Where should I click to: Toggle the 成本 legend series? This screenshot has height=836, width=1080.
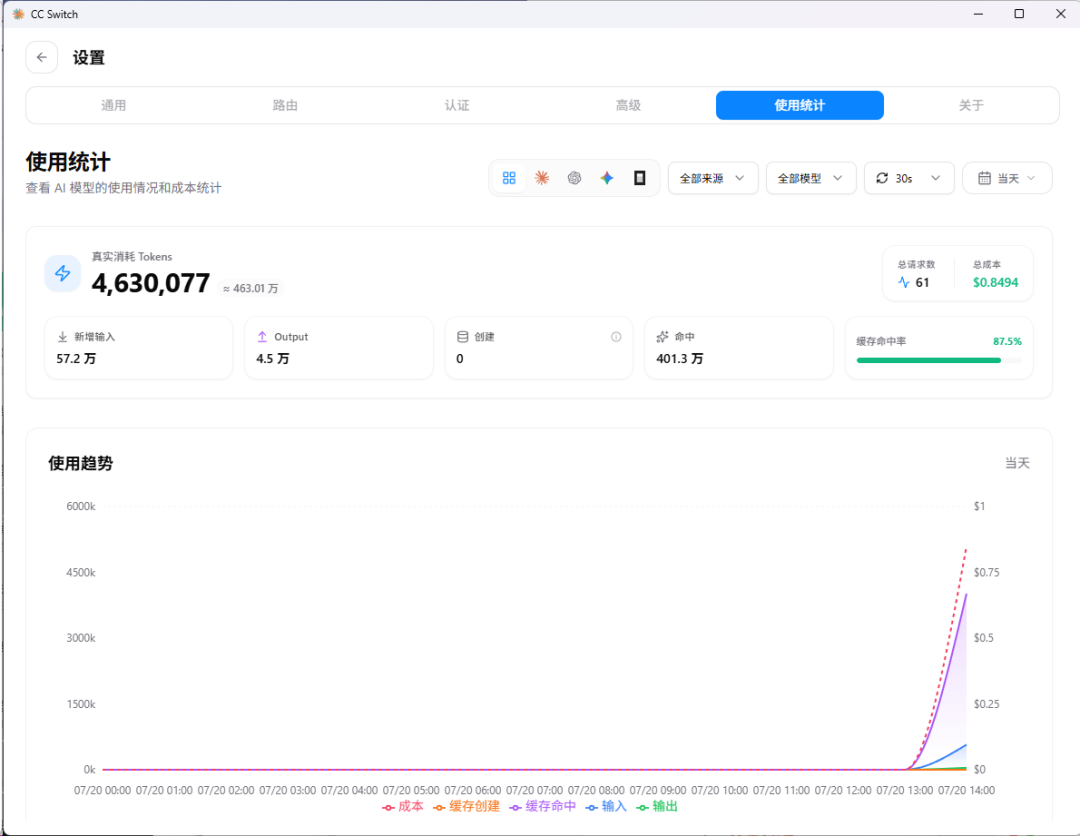pyautogui.click(x=403, y=806)
